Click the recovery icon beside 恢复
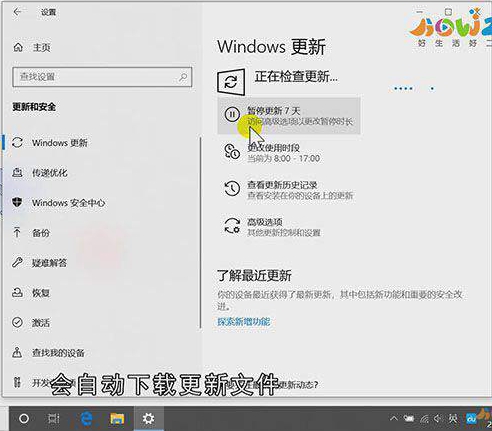492x431 pixels. 17,293
